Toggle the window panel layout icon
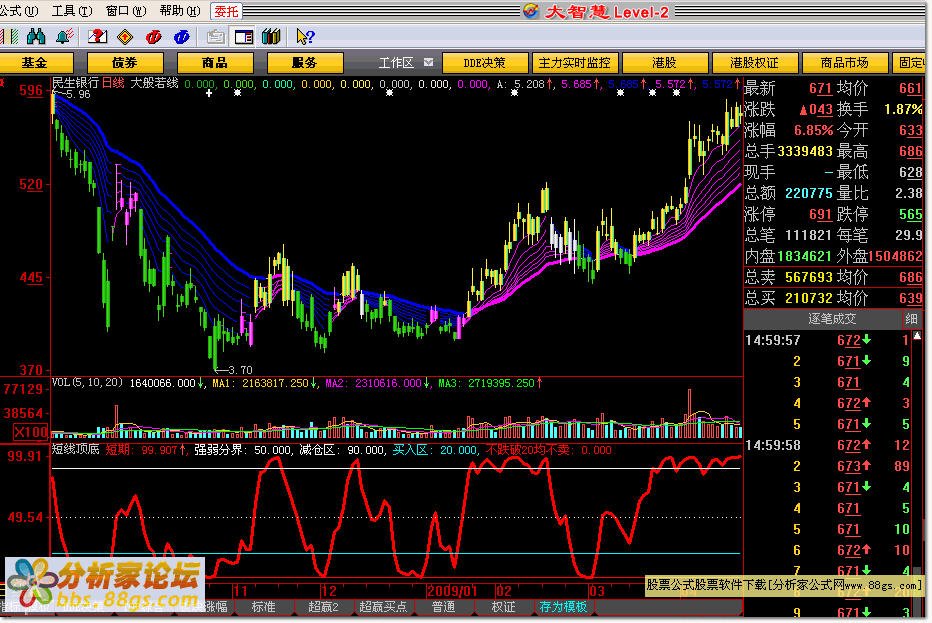The width and height of the screenshot is (932, 623). click(x=244, y=37)
